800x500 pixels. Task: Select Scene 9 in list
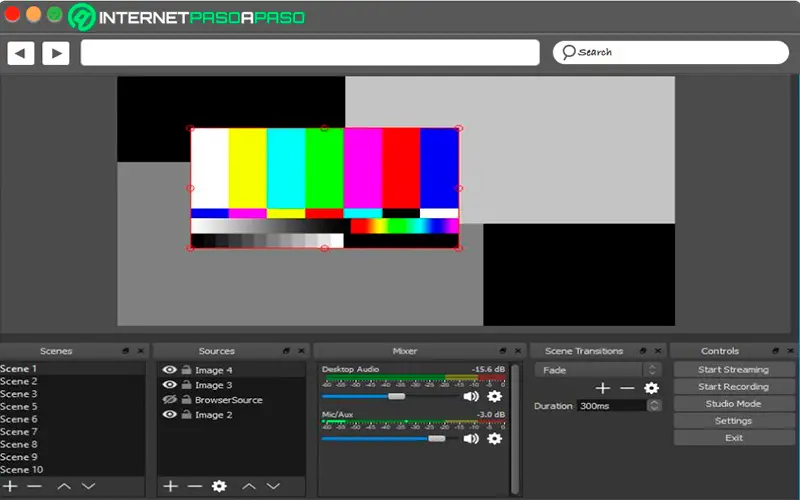pos(72,457)
